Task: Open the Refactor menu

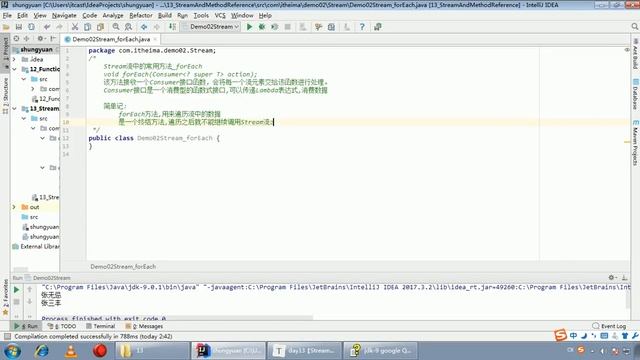Action: [x=141, y=16]
